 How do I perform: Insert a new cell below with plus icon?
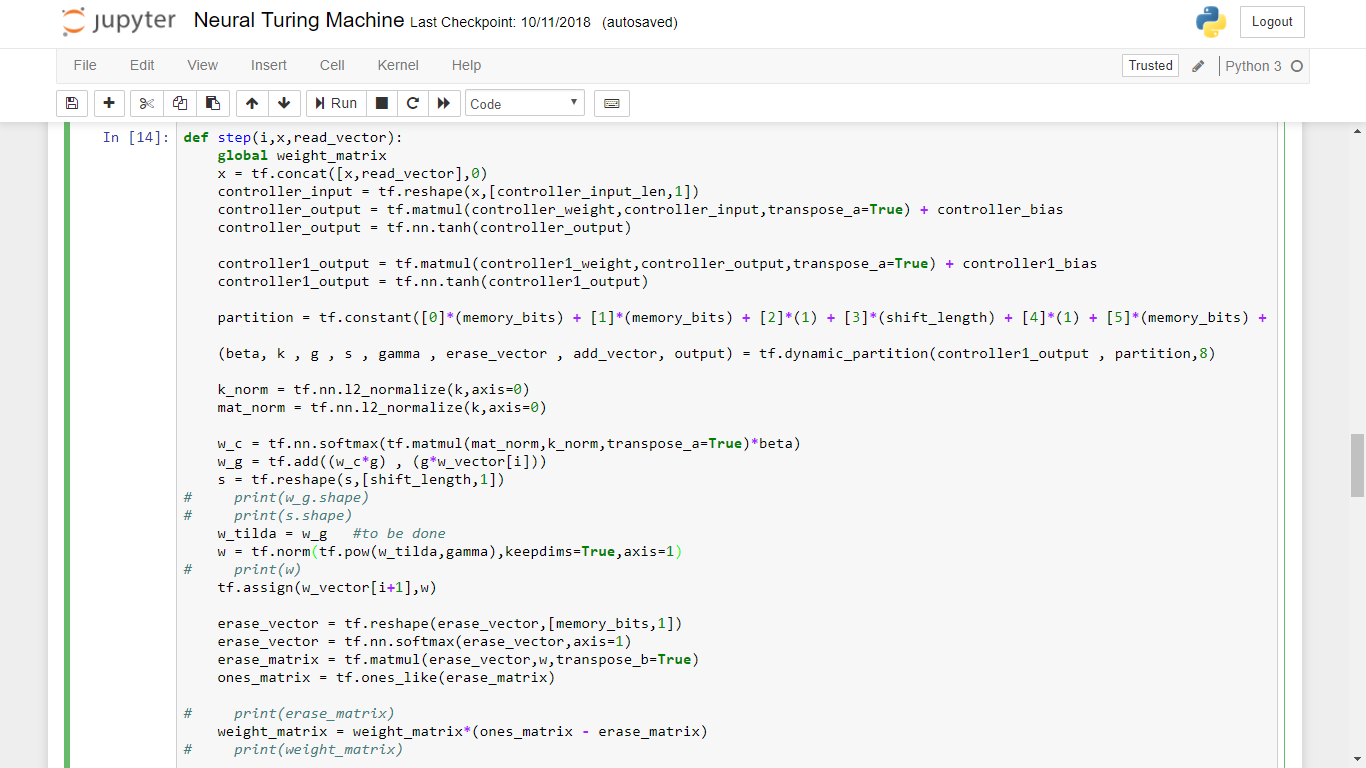pyautogui.click(x=109, y=103)
